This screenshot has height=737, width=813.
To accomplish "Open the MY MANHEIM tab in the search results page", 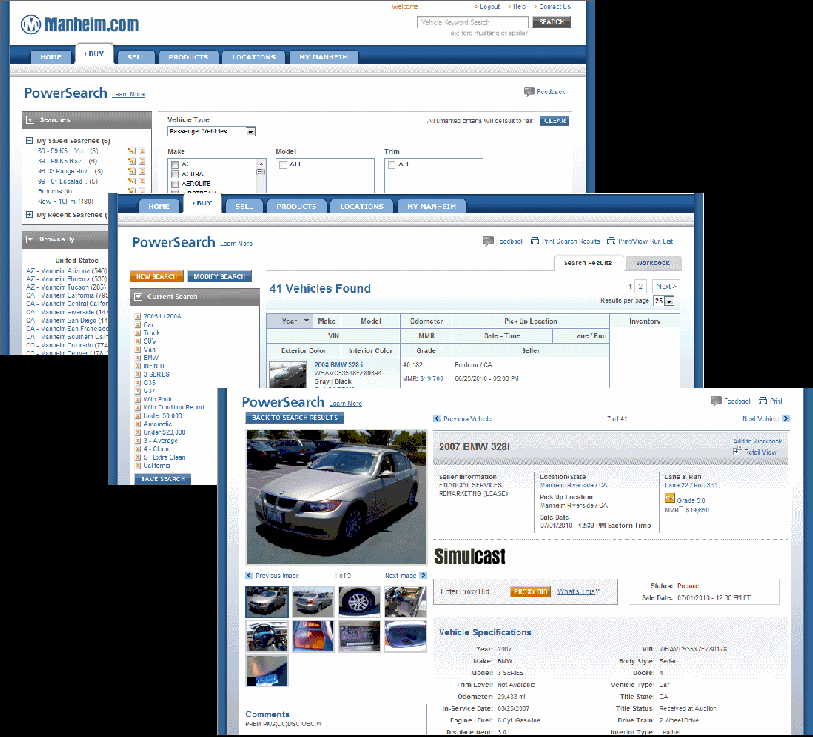I will click(431, 206).
